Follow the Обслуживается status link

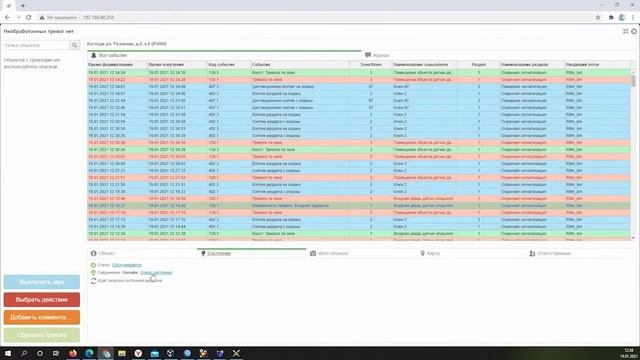click(x=127, y=265)
